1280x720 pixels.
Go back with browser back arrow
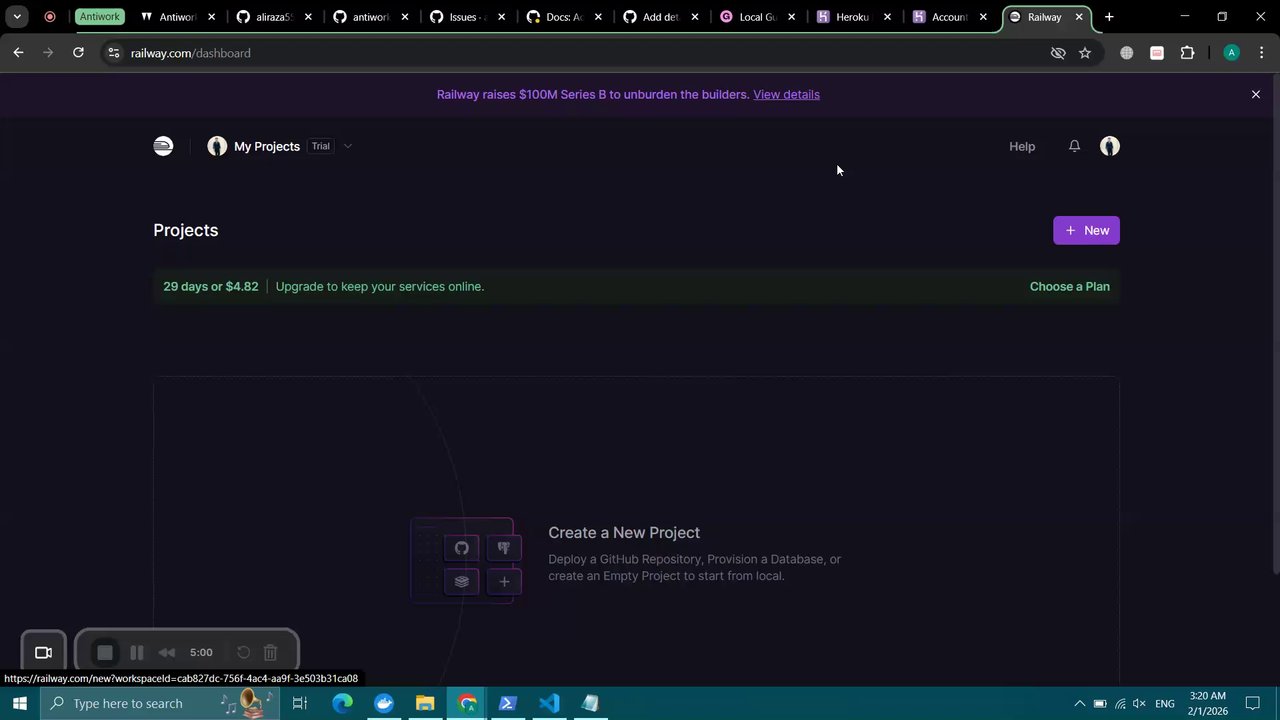click(18, 53)
